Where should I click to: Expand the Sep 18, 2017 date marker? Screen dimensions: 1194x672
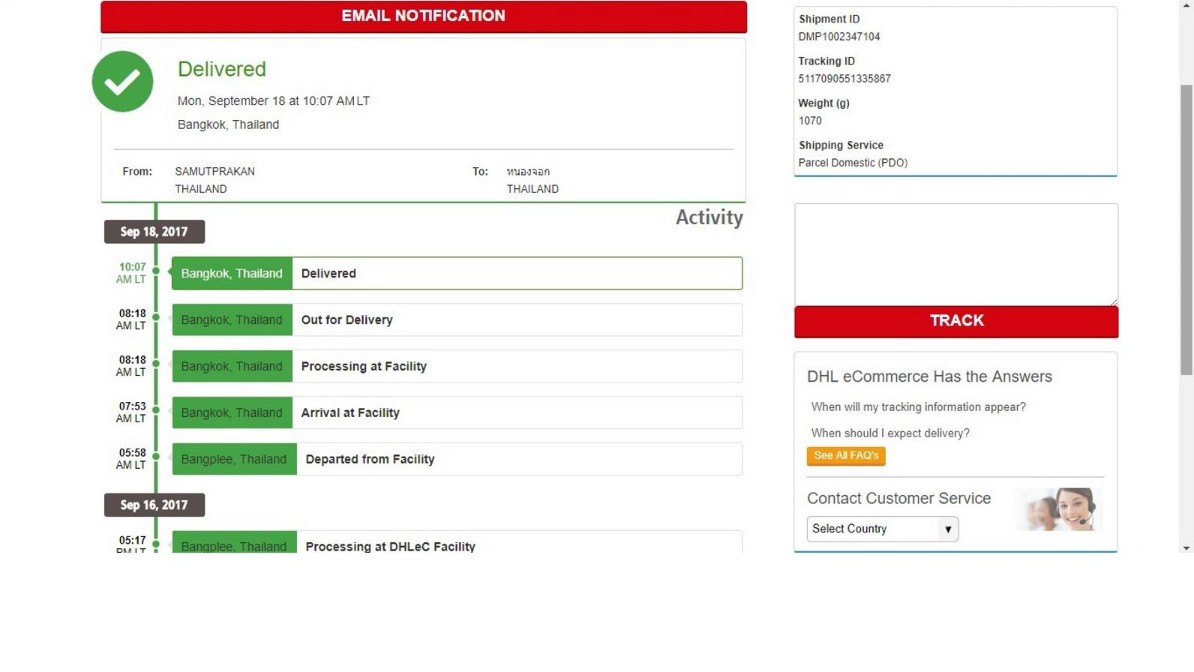153,231
